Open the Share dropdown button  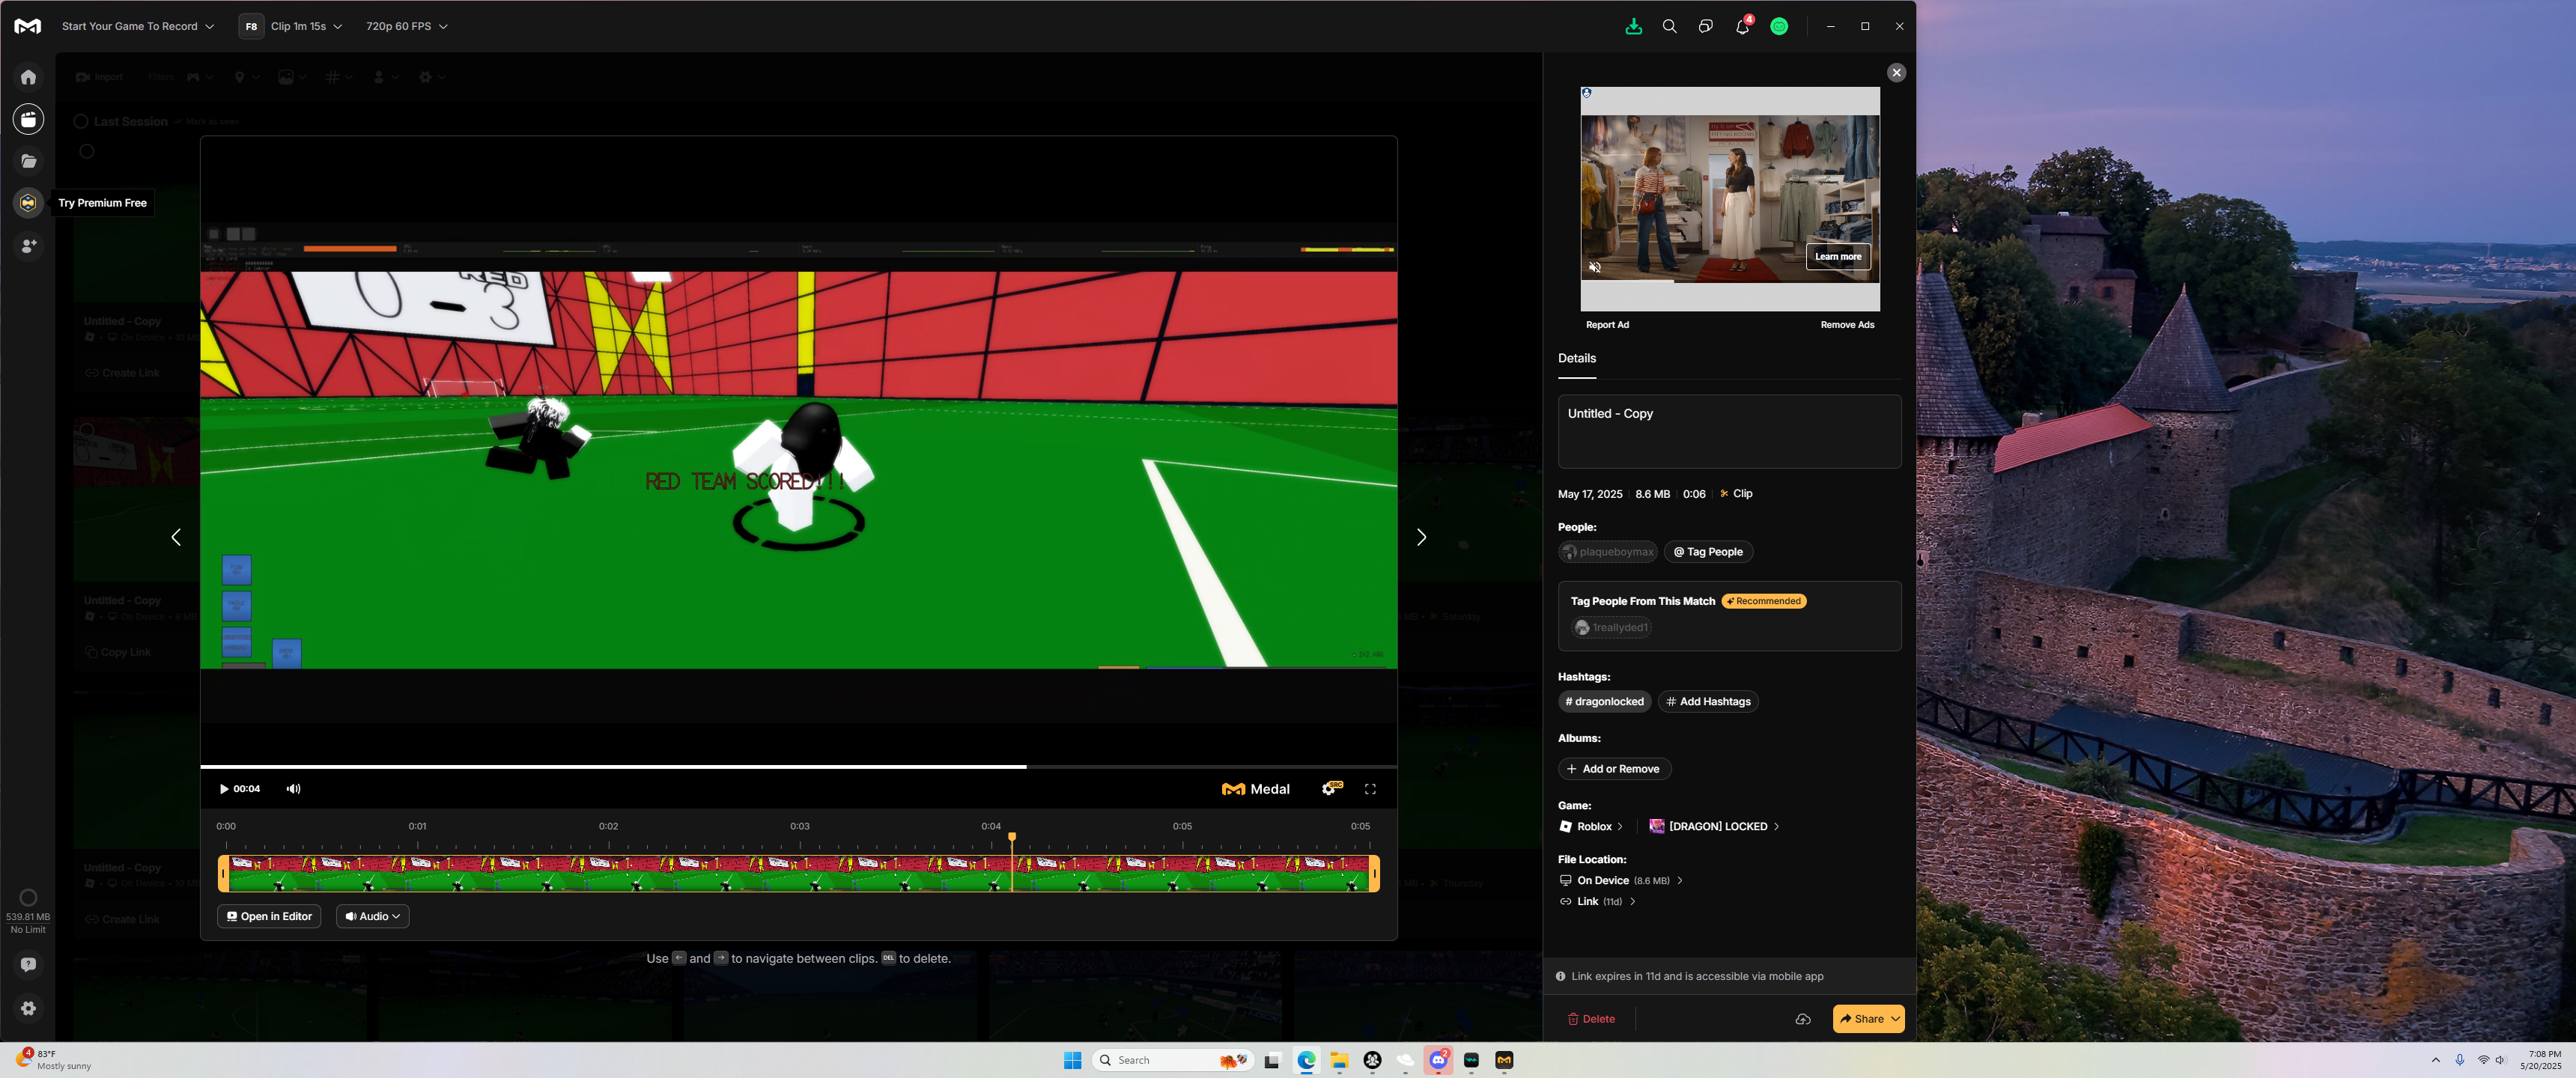(1868, 1019)
